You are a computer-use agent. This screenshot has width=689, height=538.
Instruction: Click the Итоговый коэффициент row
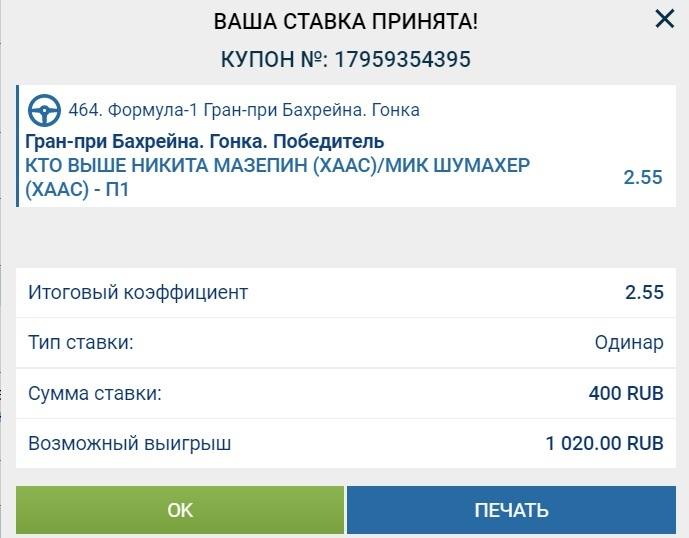(x=346, y=292)
